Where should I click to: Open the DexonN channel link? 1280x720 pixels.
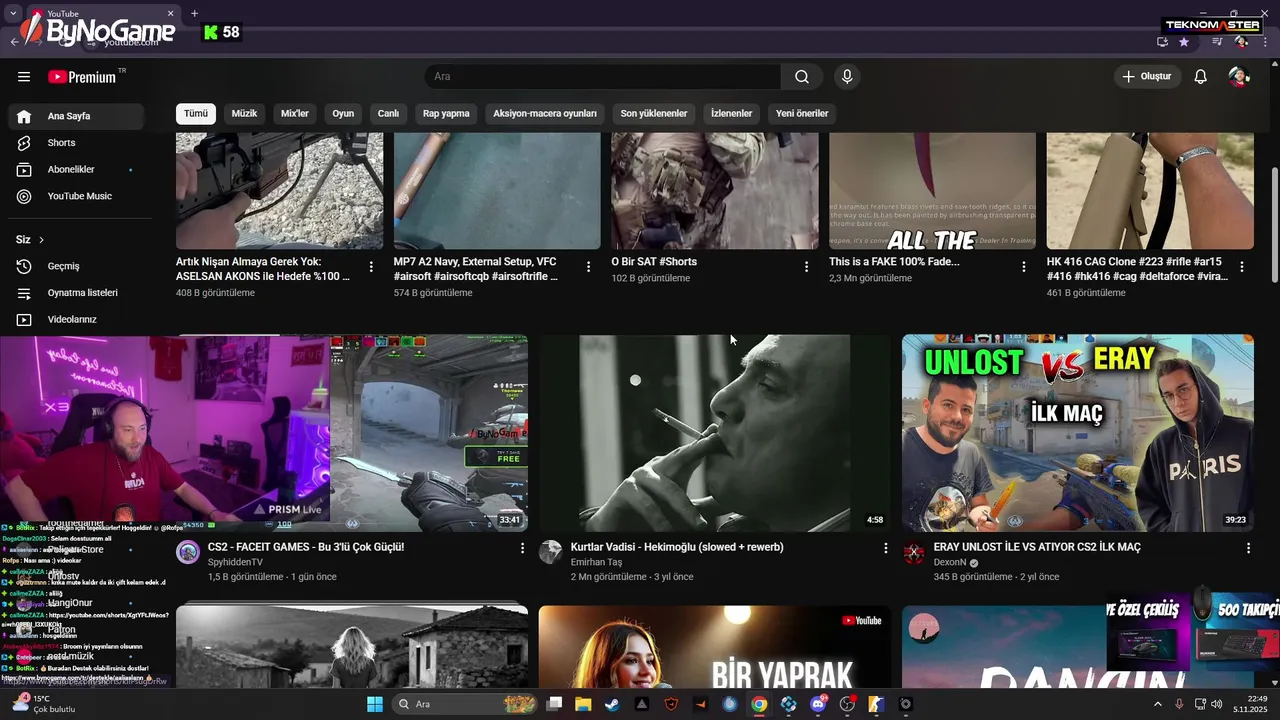(x=950, y=562)
